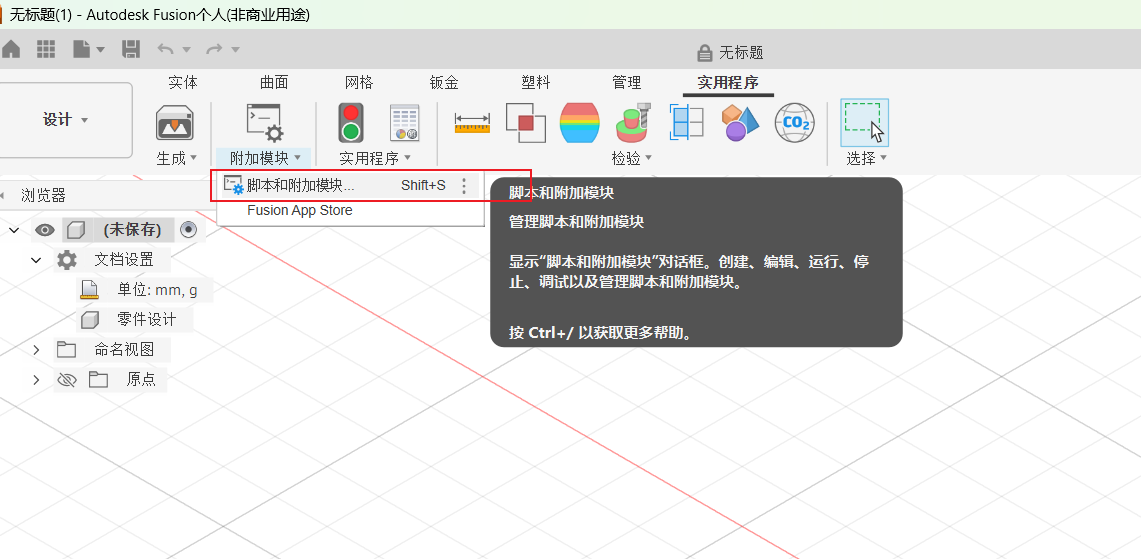Select the Measure ruler tool

472,123
